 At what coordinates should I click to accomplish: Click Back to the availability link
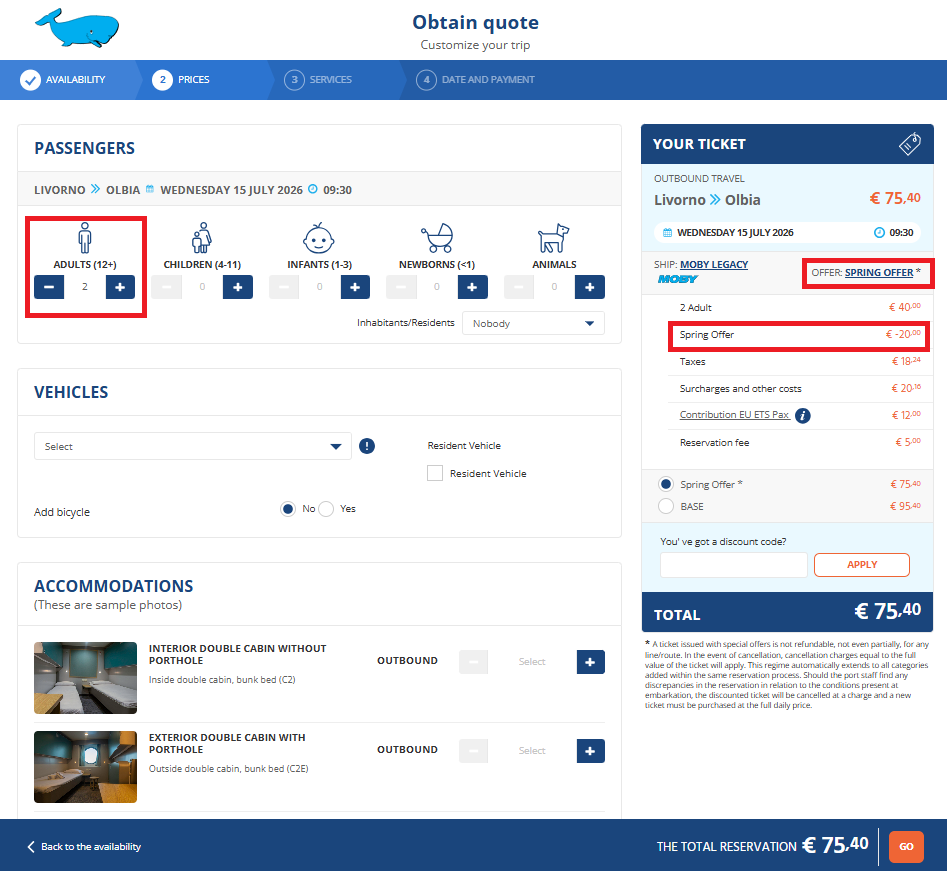coord(84,847)
